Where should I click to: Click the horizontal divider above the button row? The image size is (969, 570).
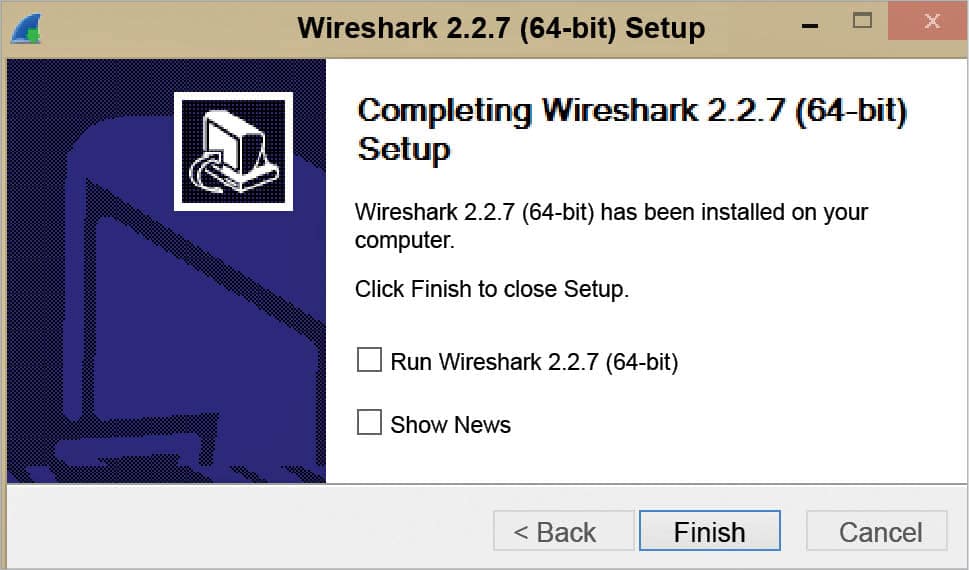pyautogui.click(x=640, y=485)
